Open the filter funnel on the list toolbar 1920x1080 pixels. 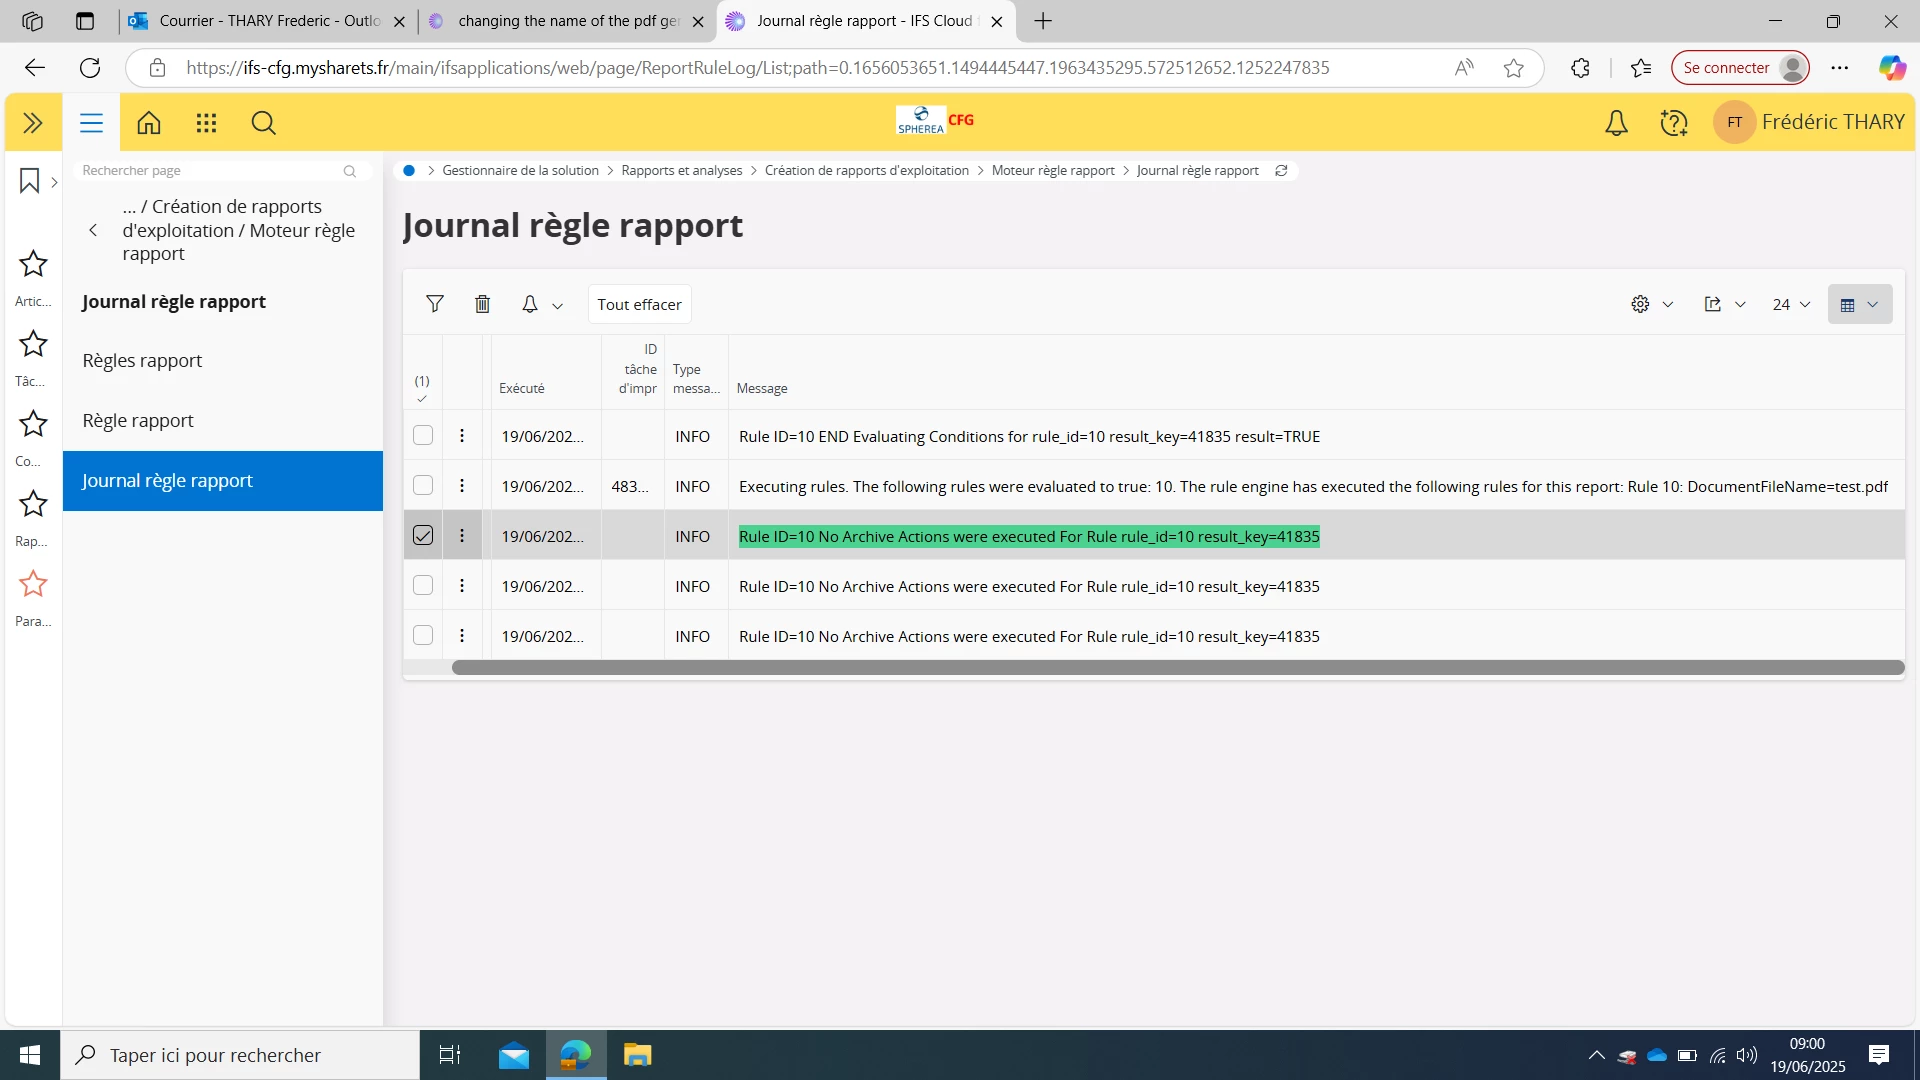tap(435, 304)
